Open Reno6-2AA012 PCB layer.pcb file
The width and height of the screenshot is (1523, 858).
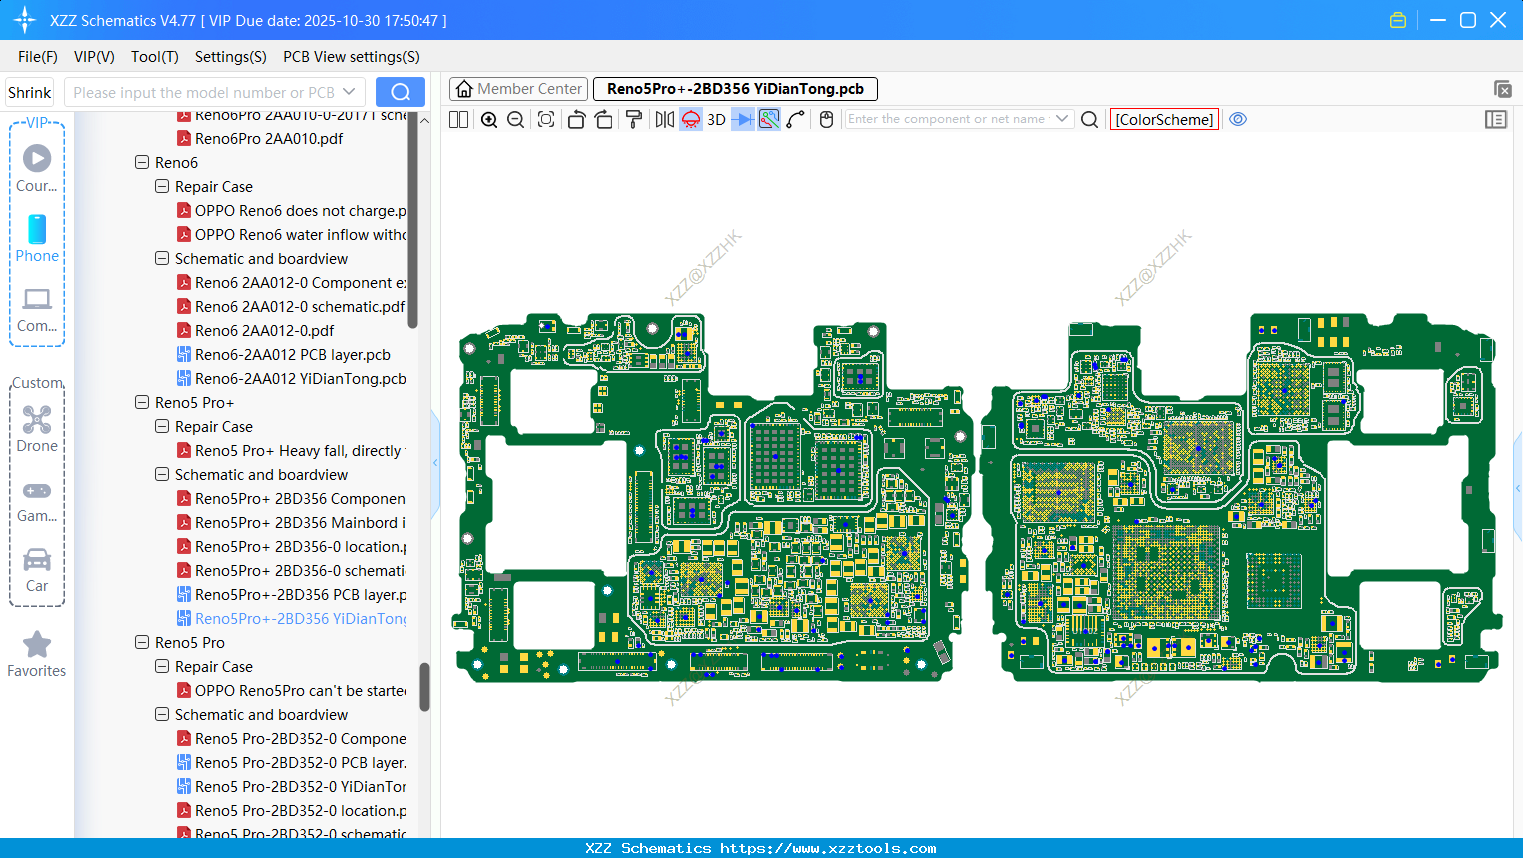[x=292, y=355]
